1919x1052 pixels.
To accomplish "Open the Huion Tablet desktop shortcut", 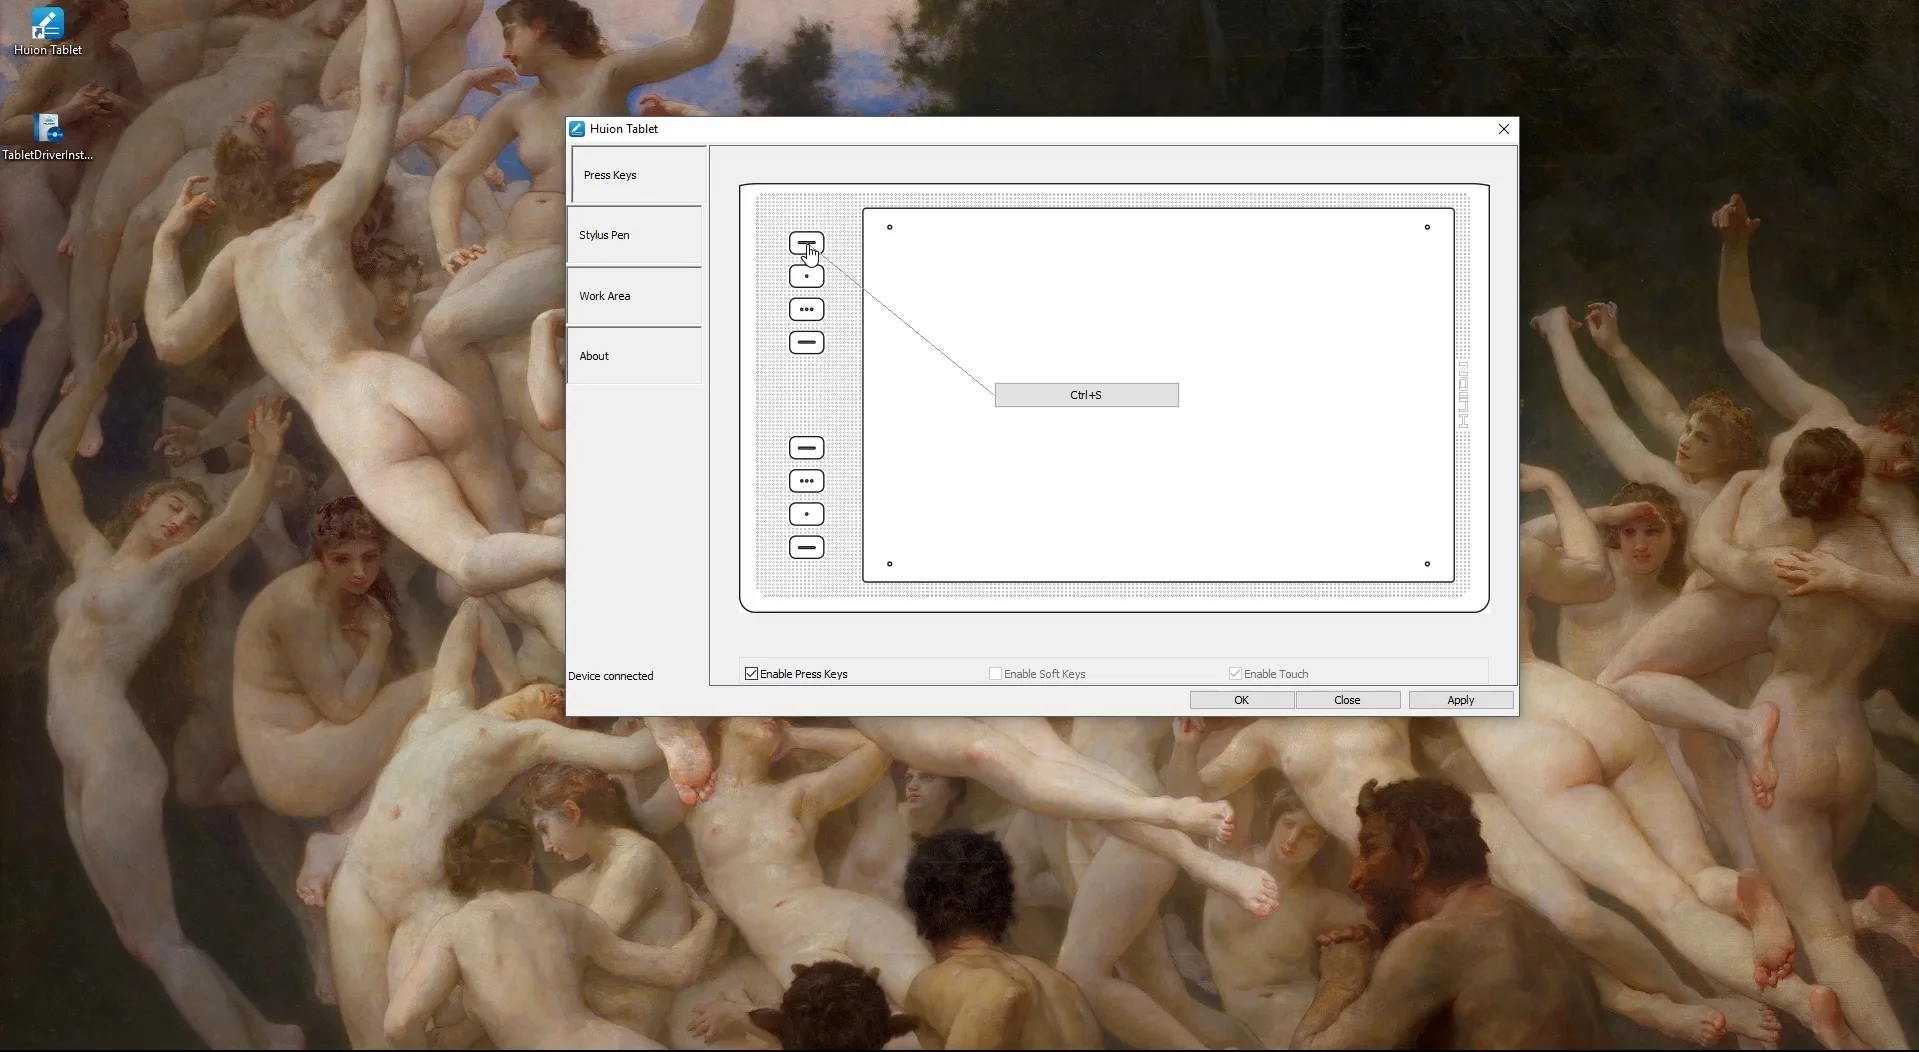I will pos(47,31).
